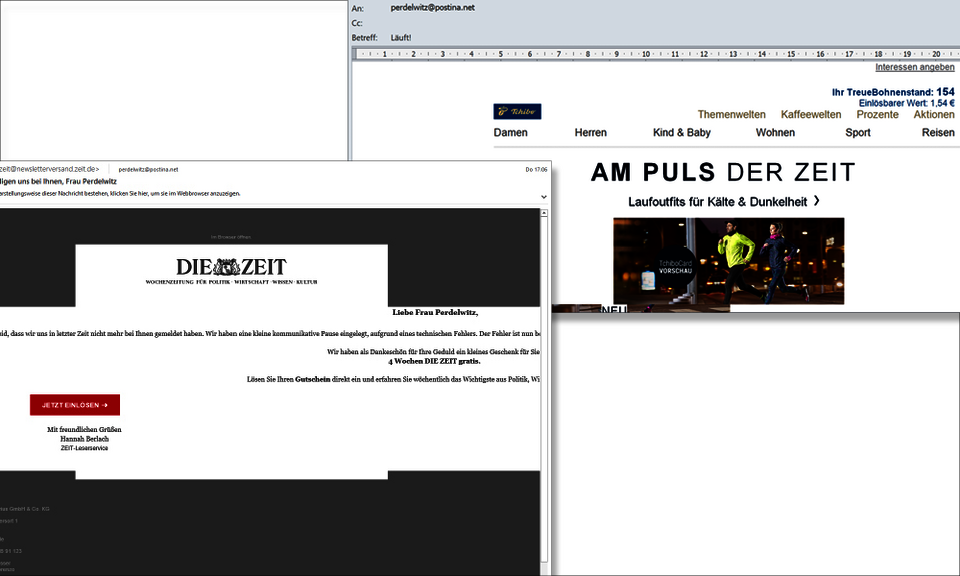Click the Tchibo logo
Screen dimensions: 960x576
coord(517,111)
